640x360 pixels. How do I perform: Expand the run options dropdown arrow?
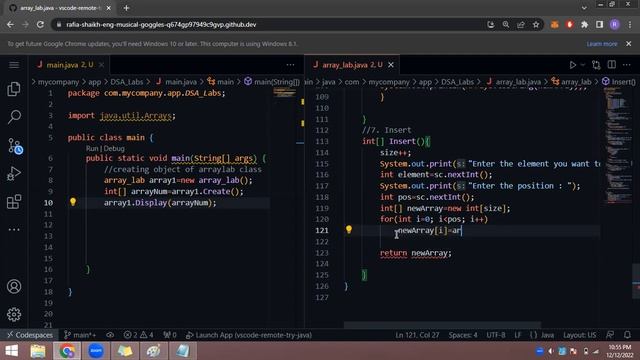click(583, 65)
